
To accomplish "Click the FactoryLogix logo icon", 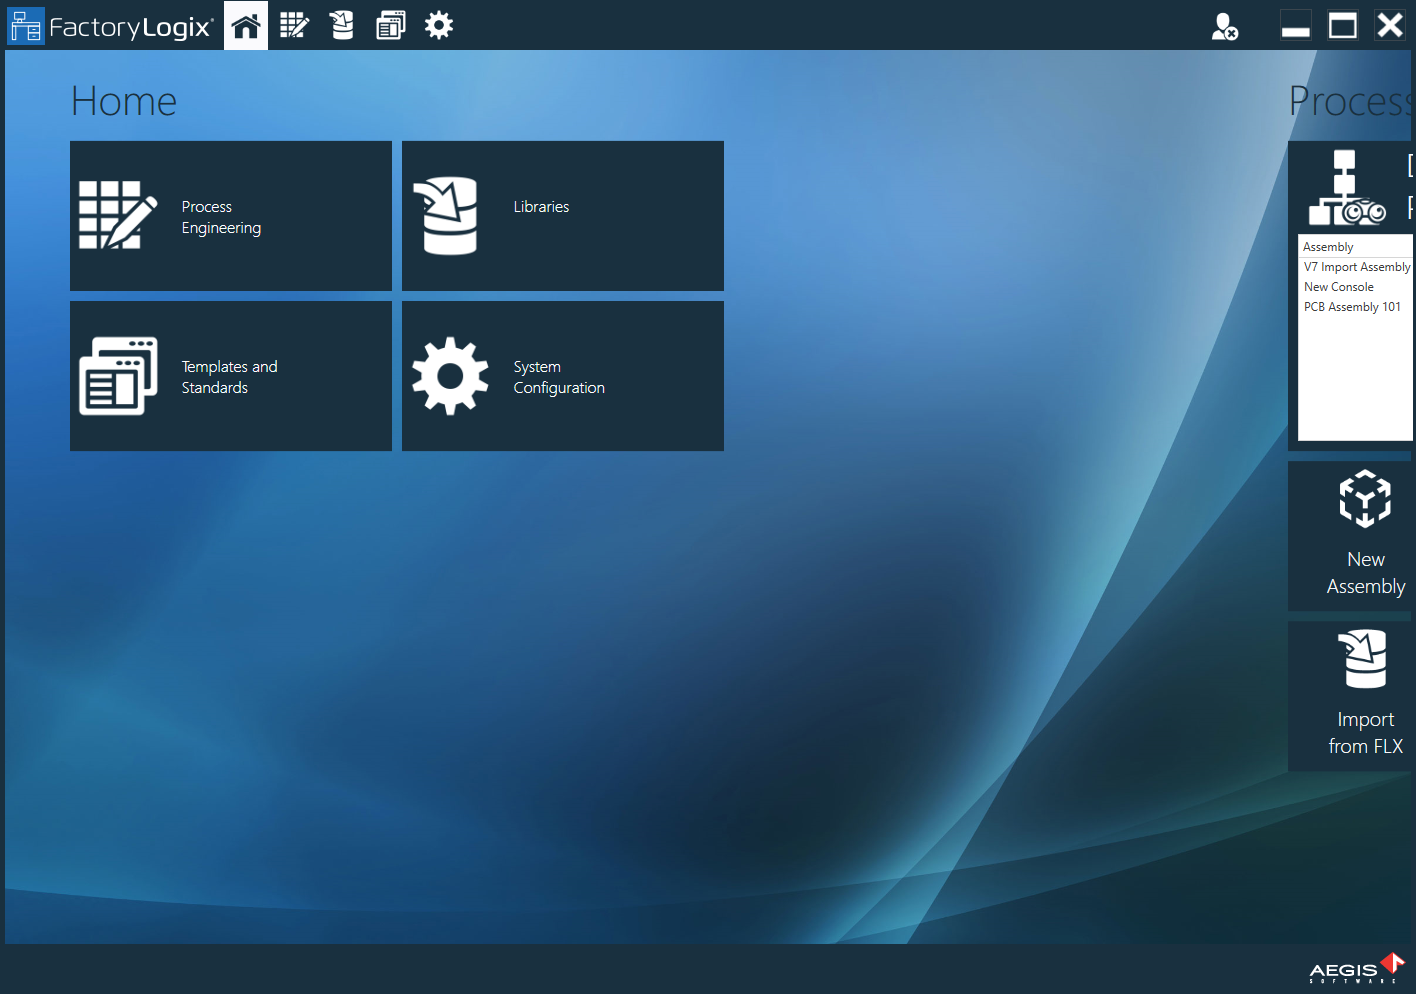I will click(x=26, y=25).
